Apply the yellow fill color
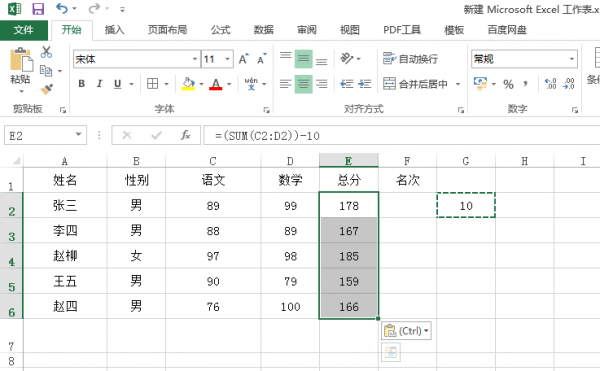Viewport: 600px width, 371px height. coord(188,84)
